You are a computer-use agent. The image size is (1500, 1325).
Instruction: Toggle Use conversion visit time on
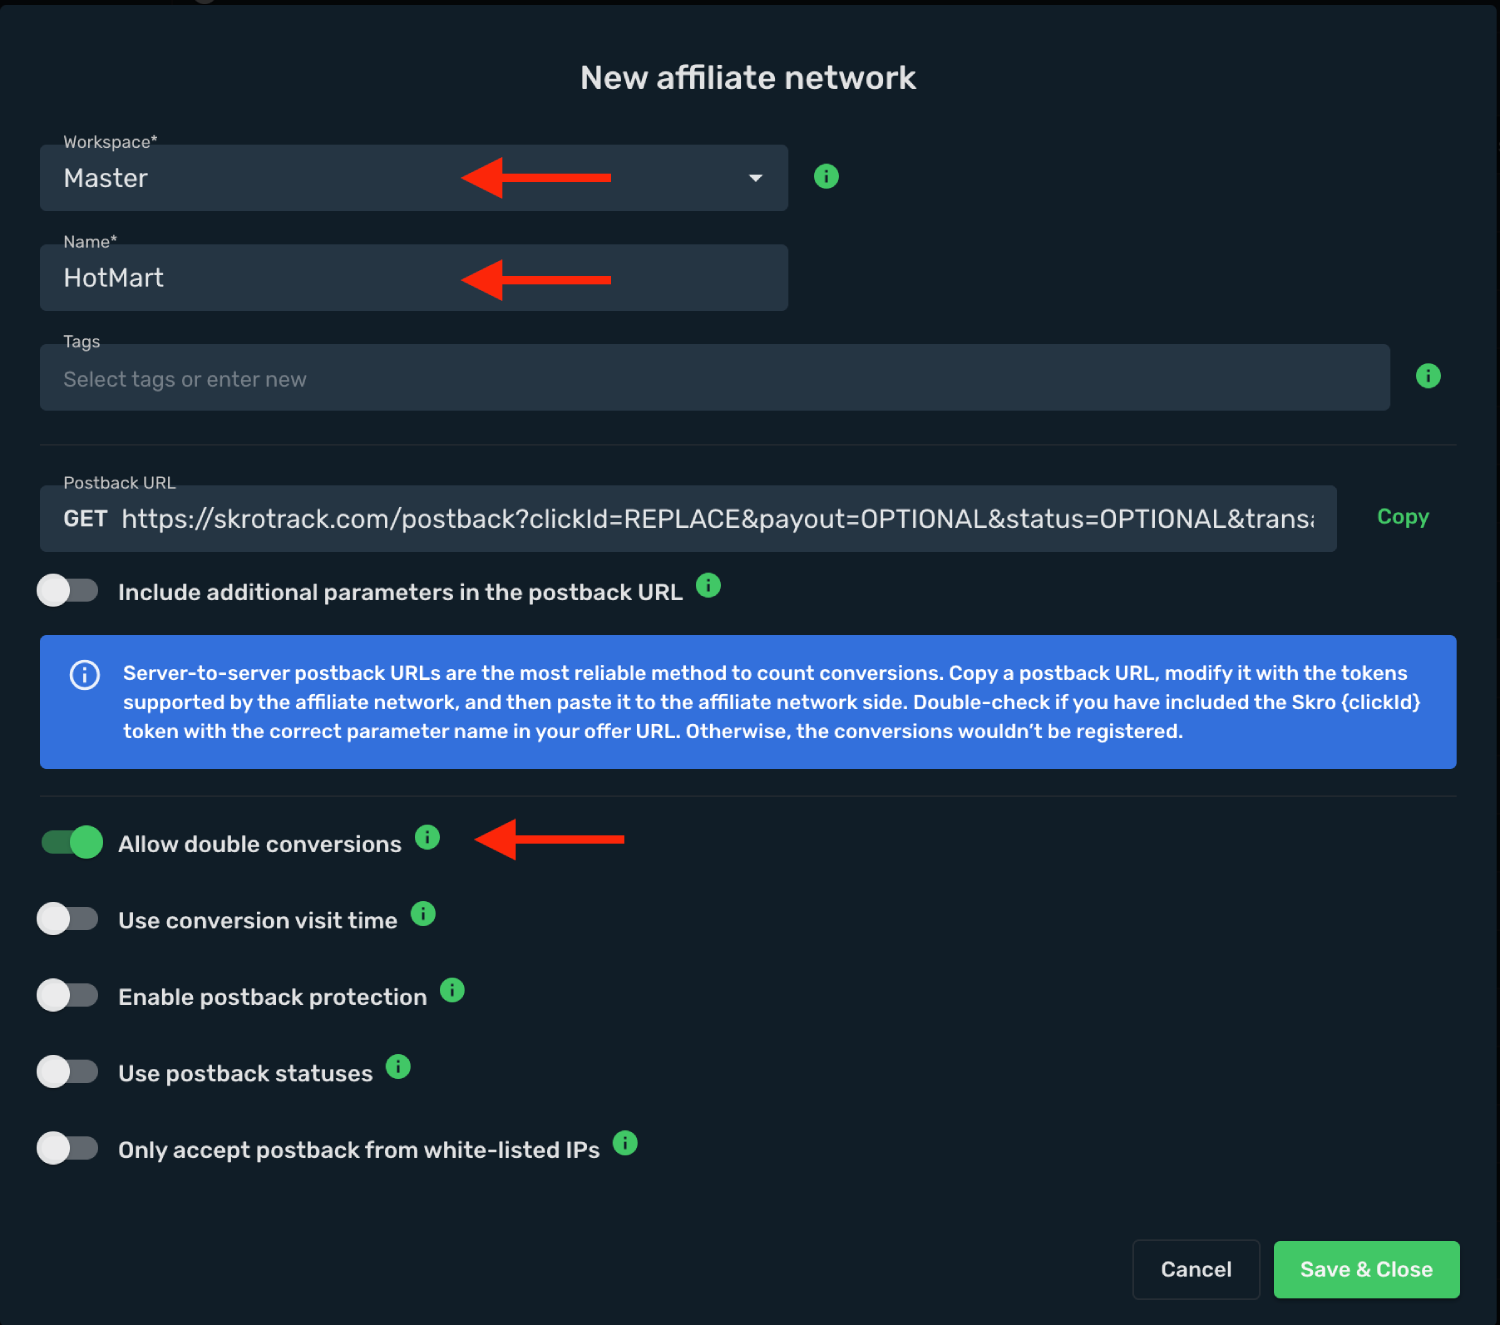pyautogui.click(x=68, y=919)
